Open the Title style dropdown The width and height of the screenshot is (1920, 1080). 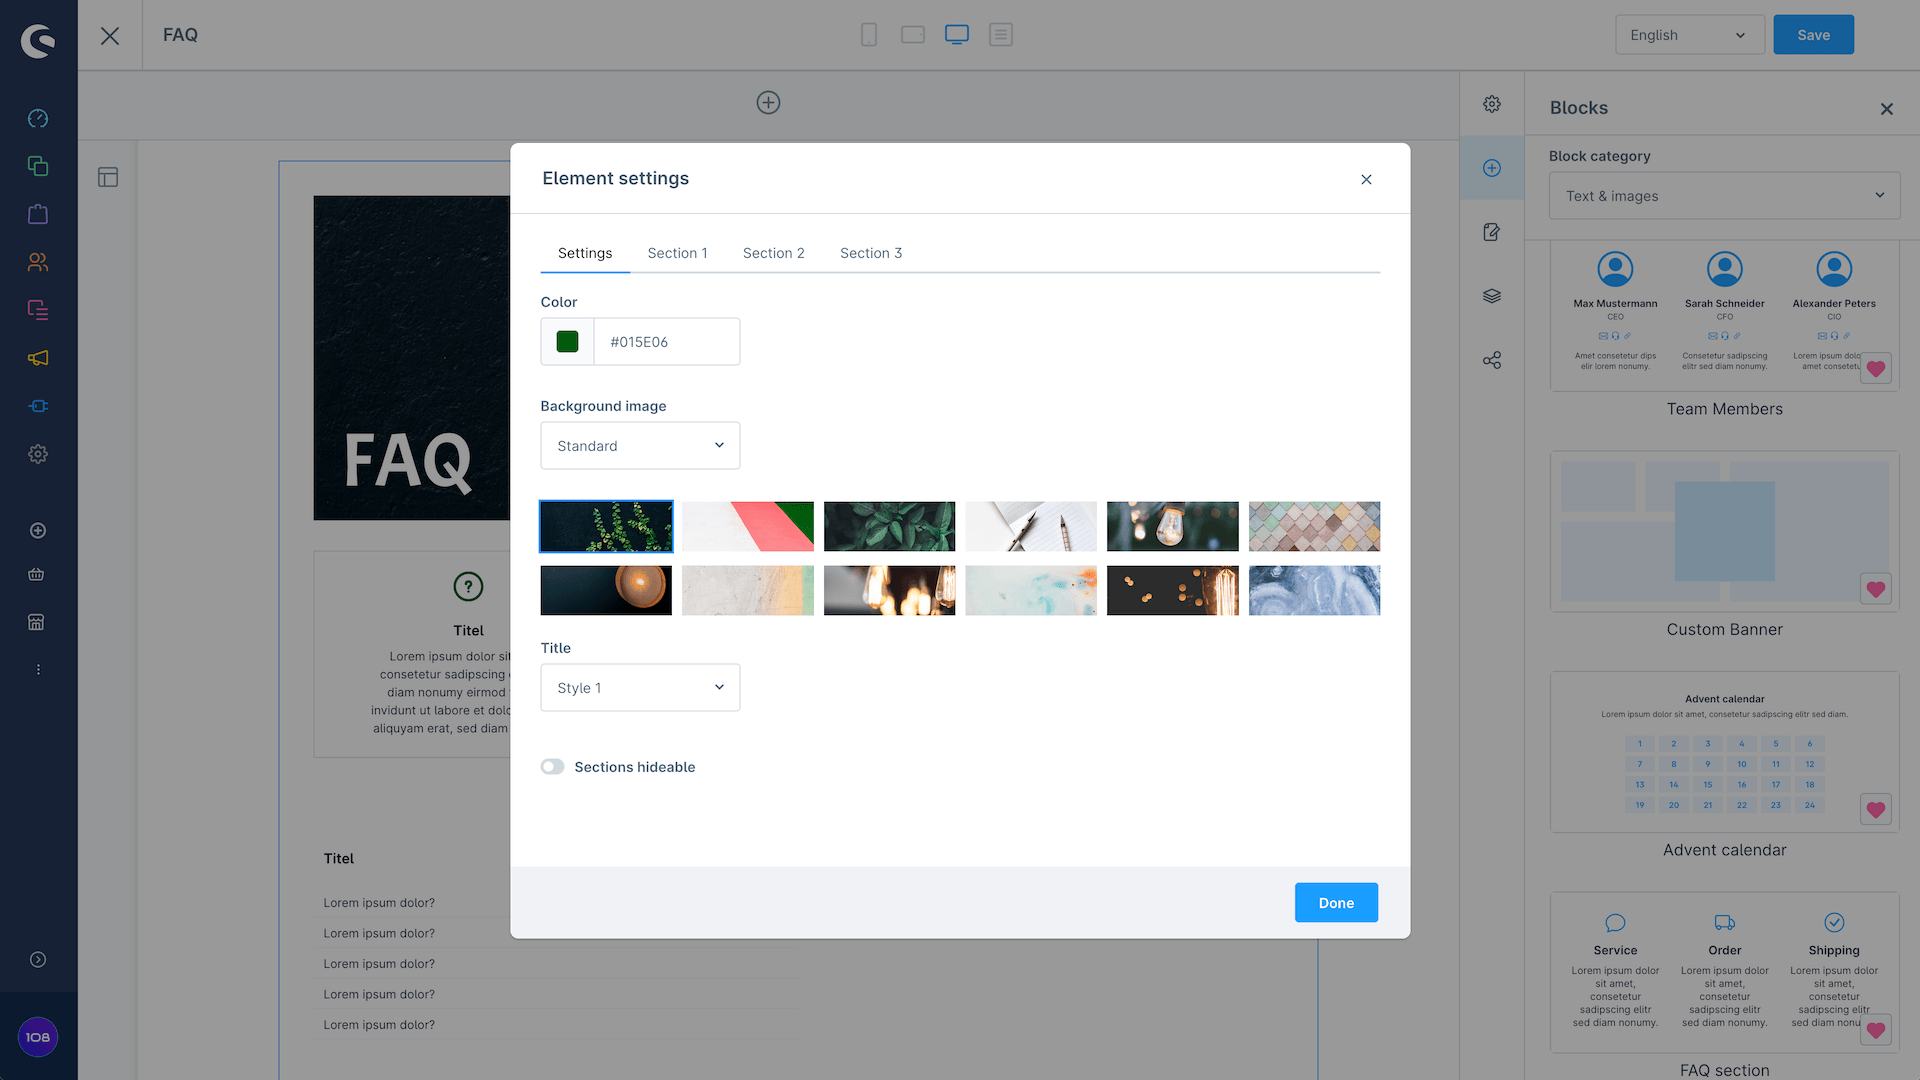(640, 687)
